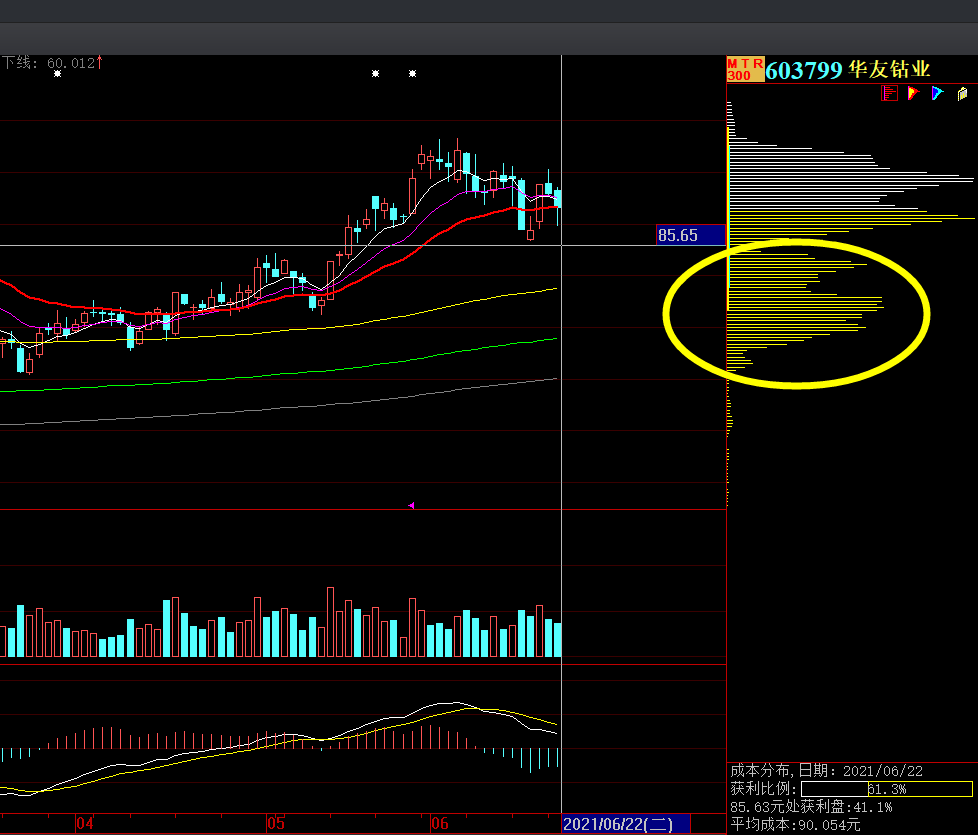Select the red-framed chip distribution bars icon
Image resolution: width=978 pixels, height=835 pixels.
click(x=889, y=93)
